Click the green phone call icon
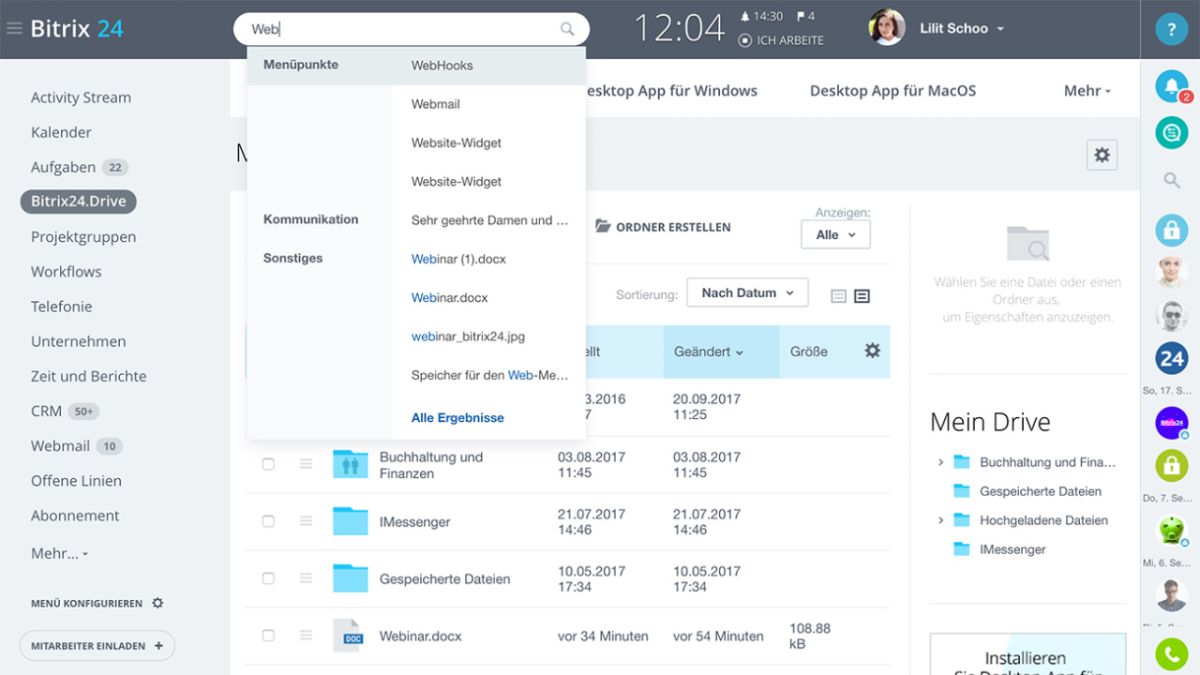1200x675 pixels. tap(1171, 655)
